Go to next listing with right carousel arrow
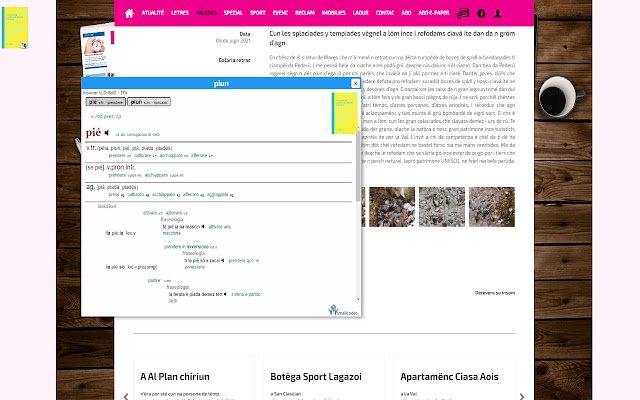 click(522, 396)
